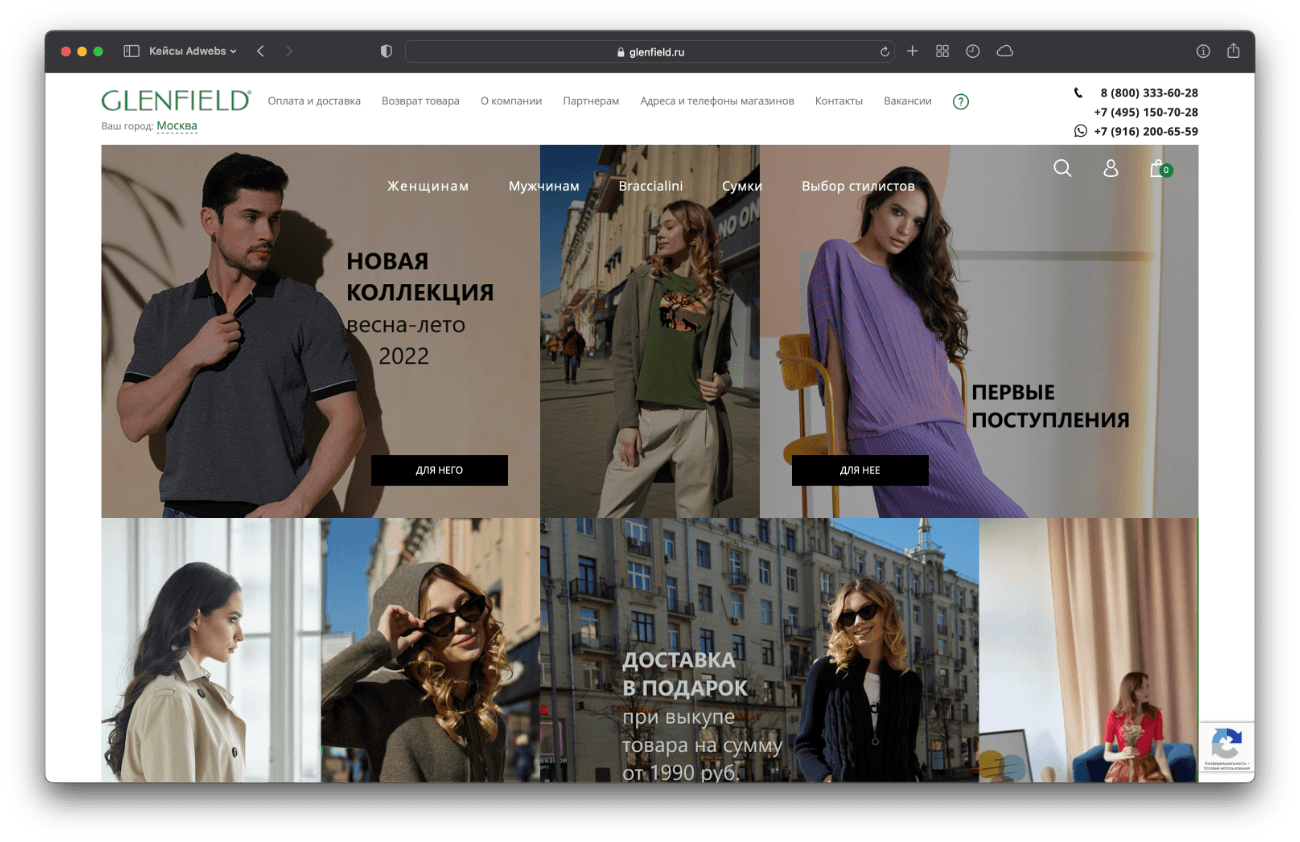Open Адреса и телефоны магазинов
Image resolution: width=1300 pixels, height=842 pixels.
(717, 101)
